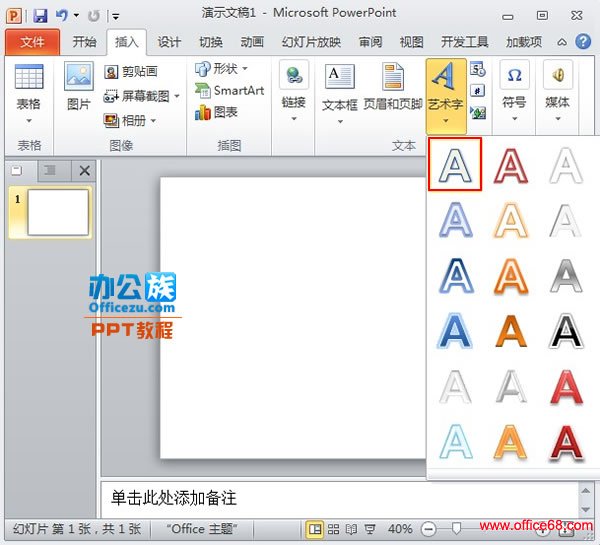Close the slides pane with X

[x=85, y=171]
